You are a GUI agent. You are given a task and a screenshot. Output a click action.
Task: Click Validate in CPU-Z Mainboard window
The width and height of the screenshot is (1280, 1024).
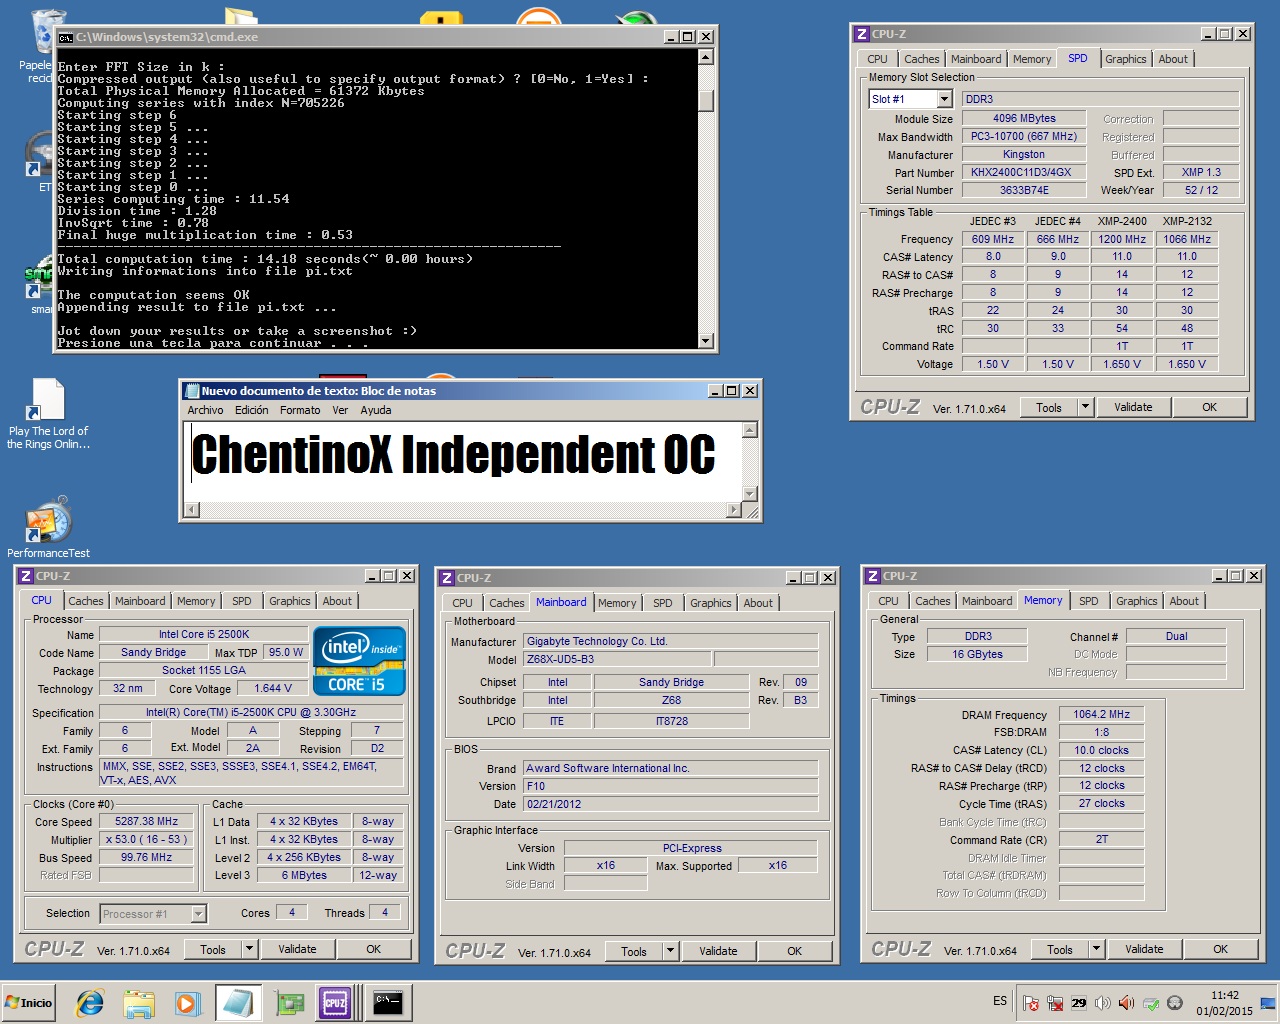pyautogui.click(x=718, y=951)
